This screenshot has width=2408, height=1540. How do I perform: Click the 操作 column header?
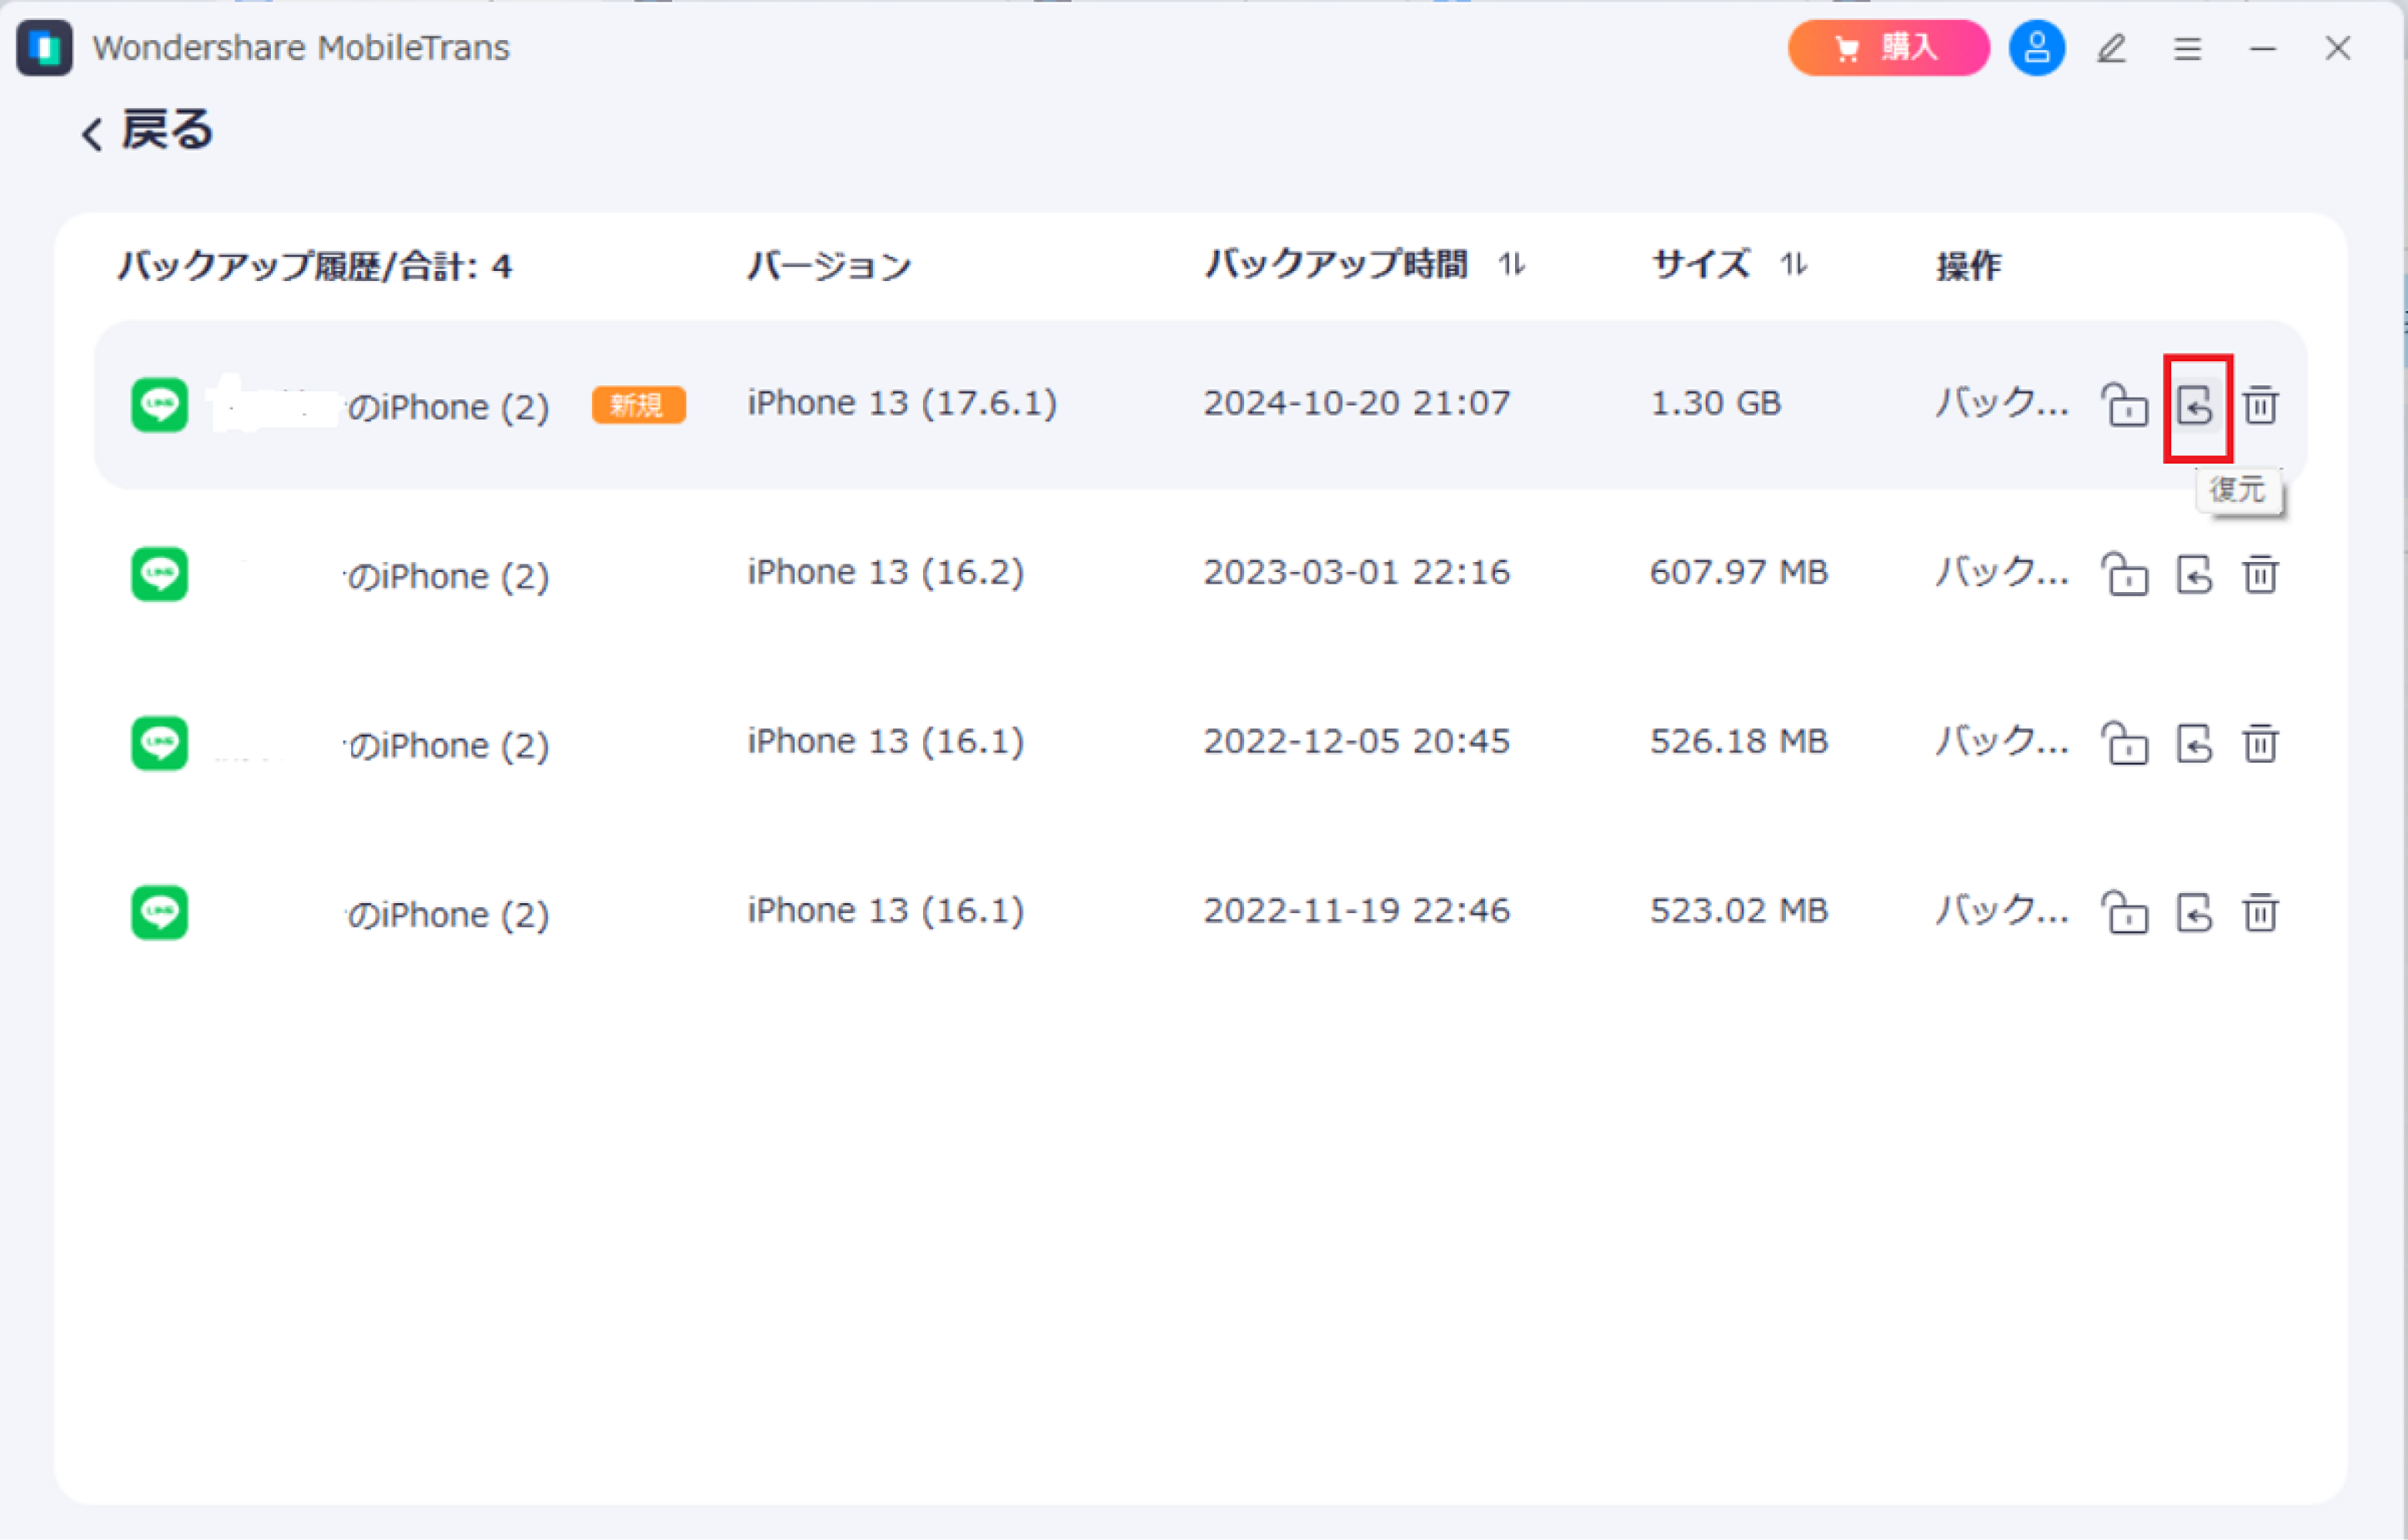1968,266
